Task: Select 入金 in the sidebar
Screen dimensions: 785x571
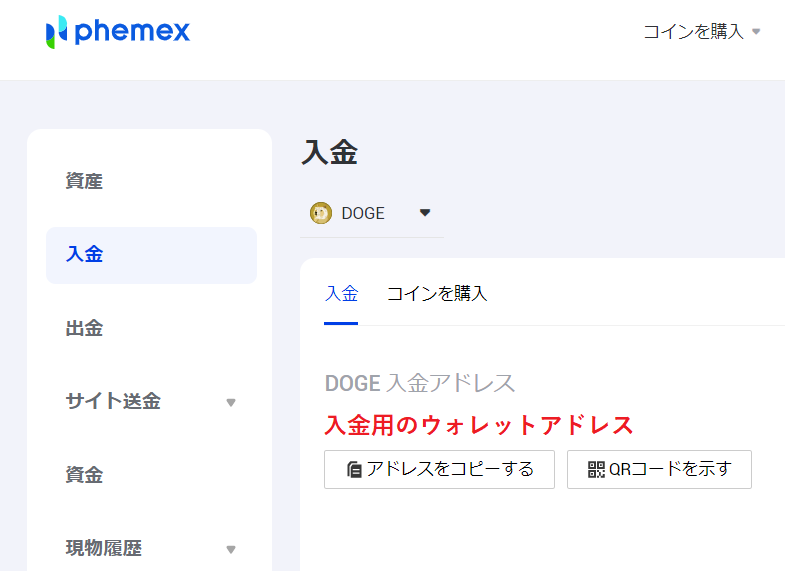Action: 152,255
